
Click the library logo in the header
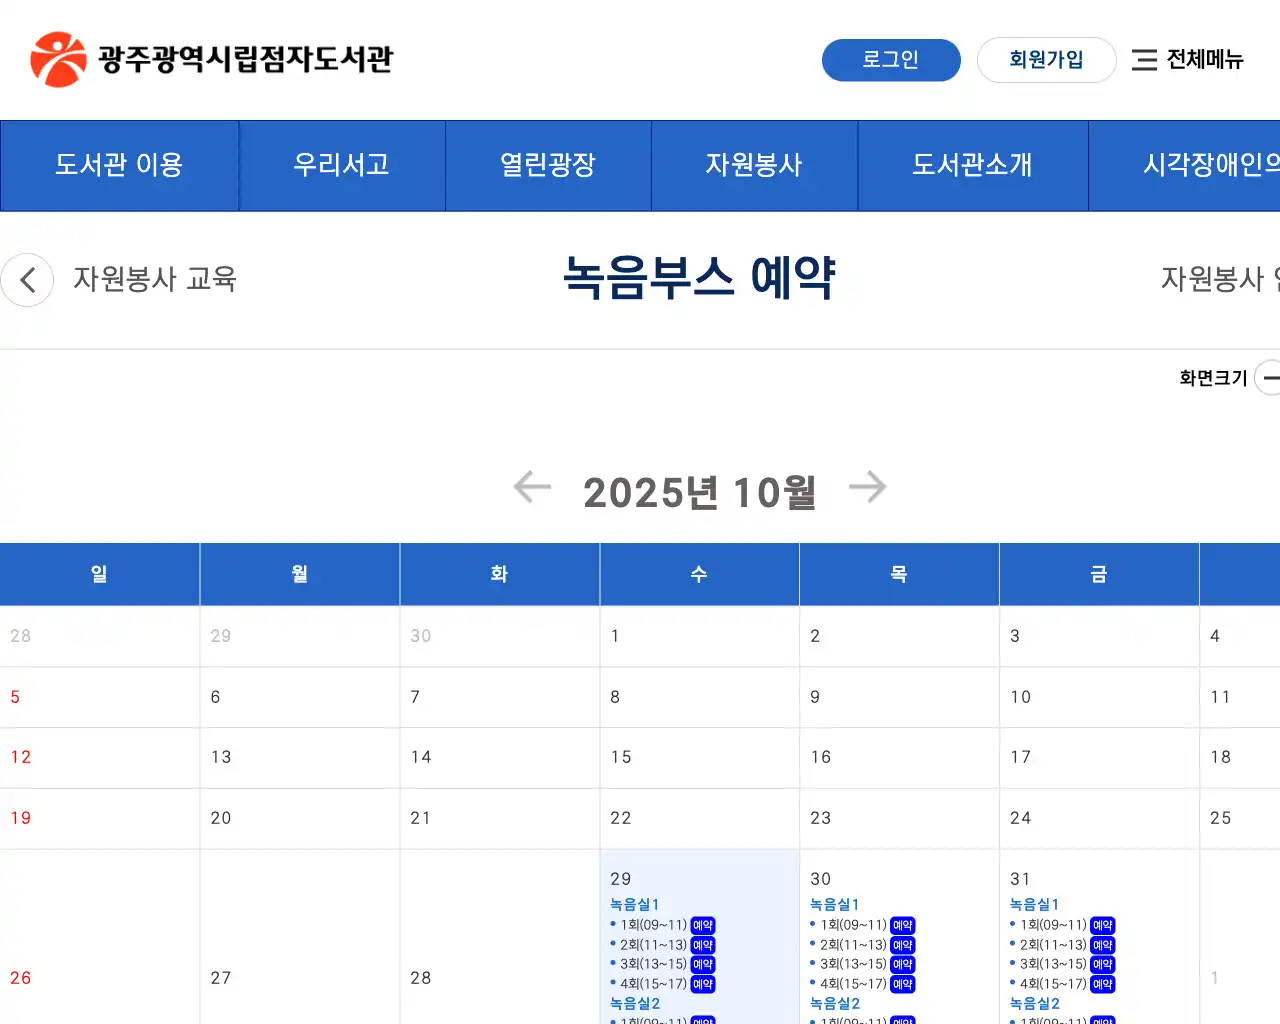click(x=212, y=60)
